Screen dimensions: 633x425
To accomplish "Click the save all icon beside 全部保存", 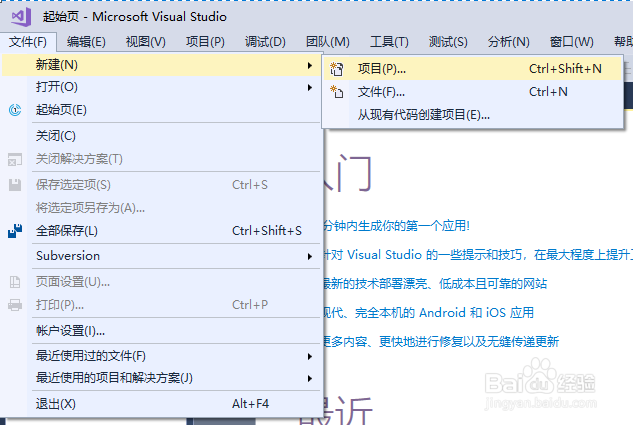I will point(15,231).
